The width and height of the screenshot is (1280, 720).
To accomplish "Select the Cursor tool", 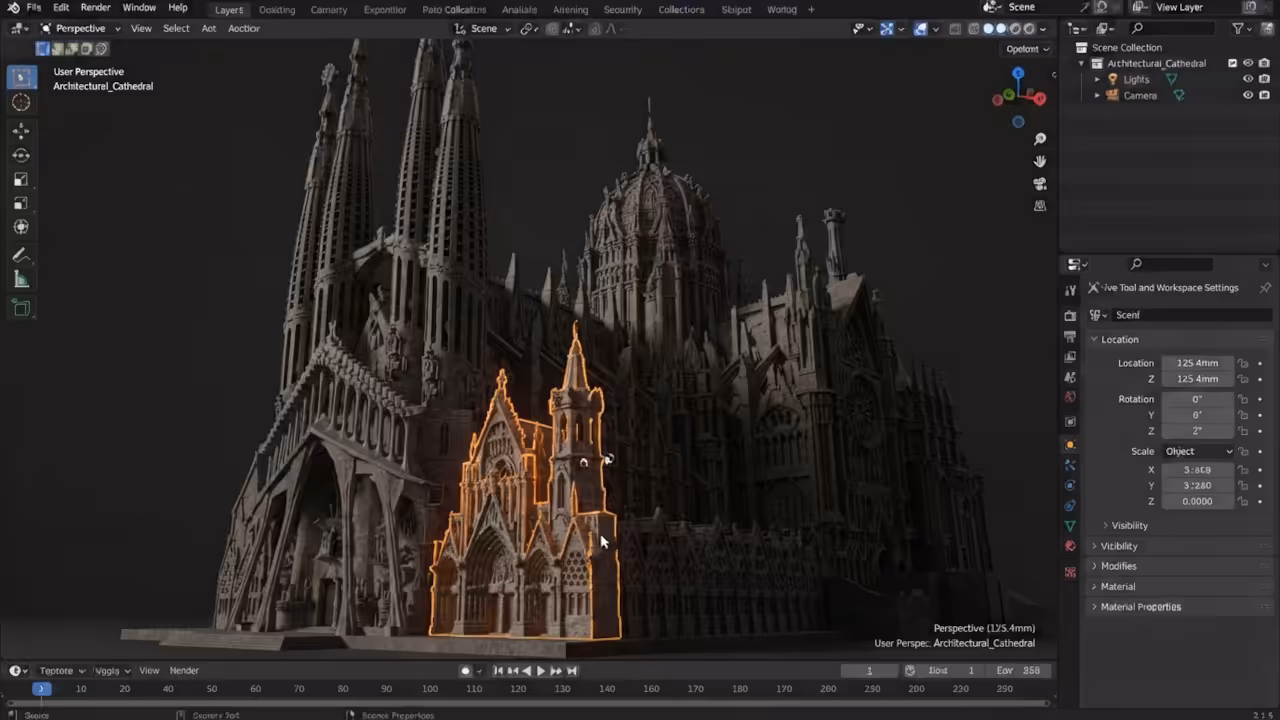I will (21, 102).
